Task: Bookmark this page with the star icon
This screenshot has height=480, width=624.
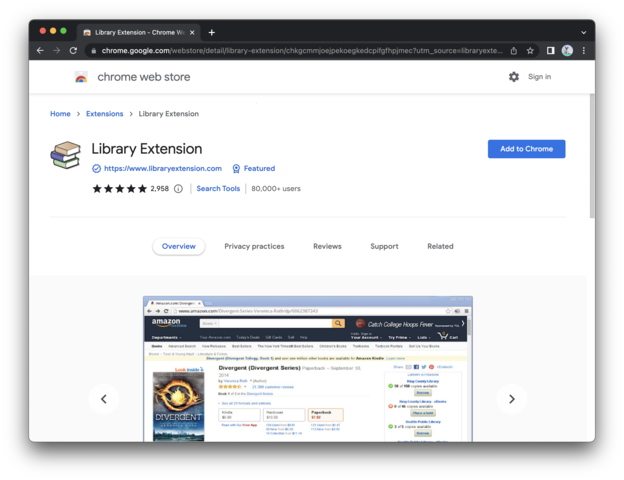Action: (530, 51)
